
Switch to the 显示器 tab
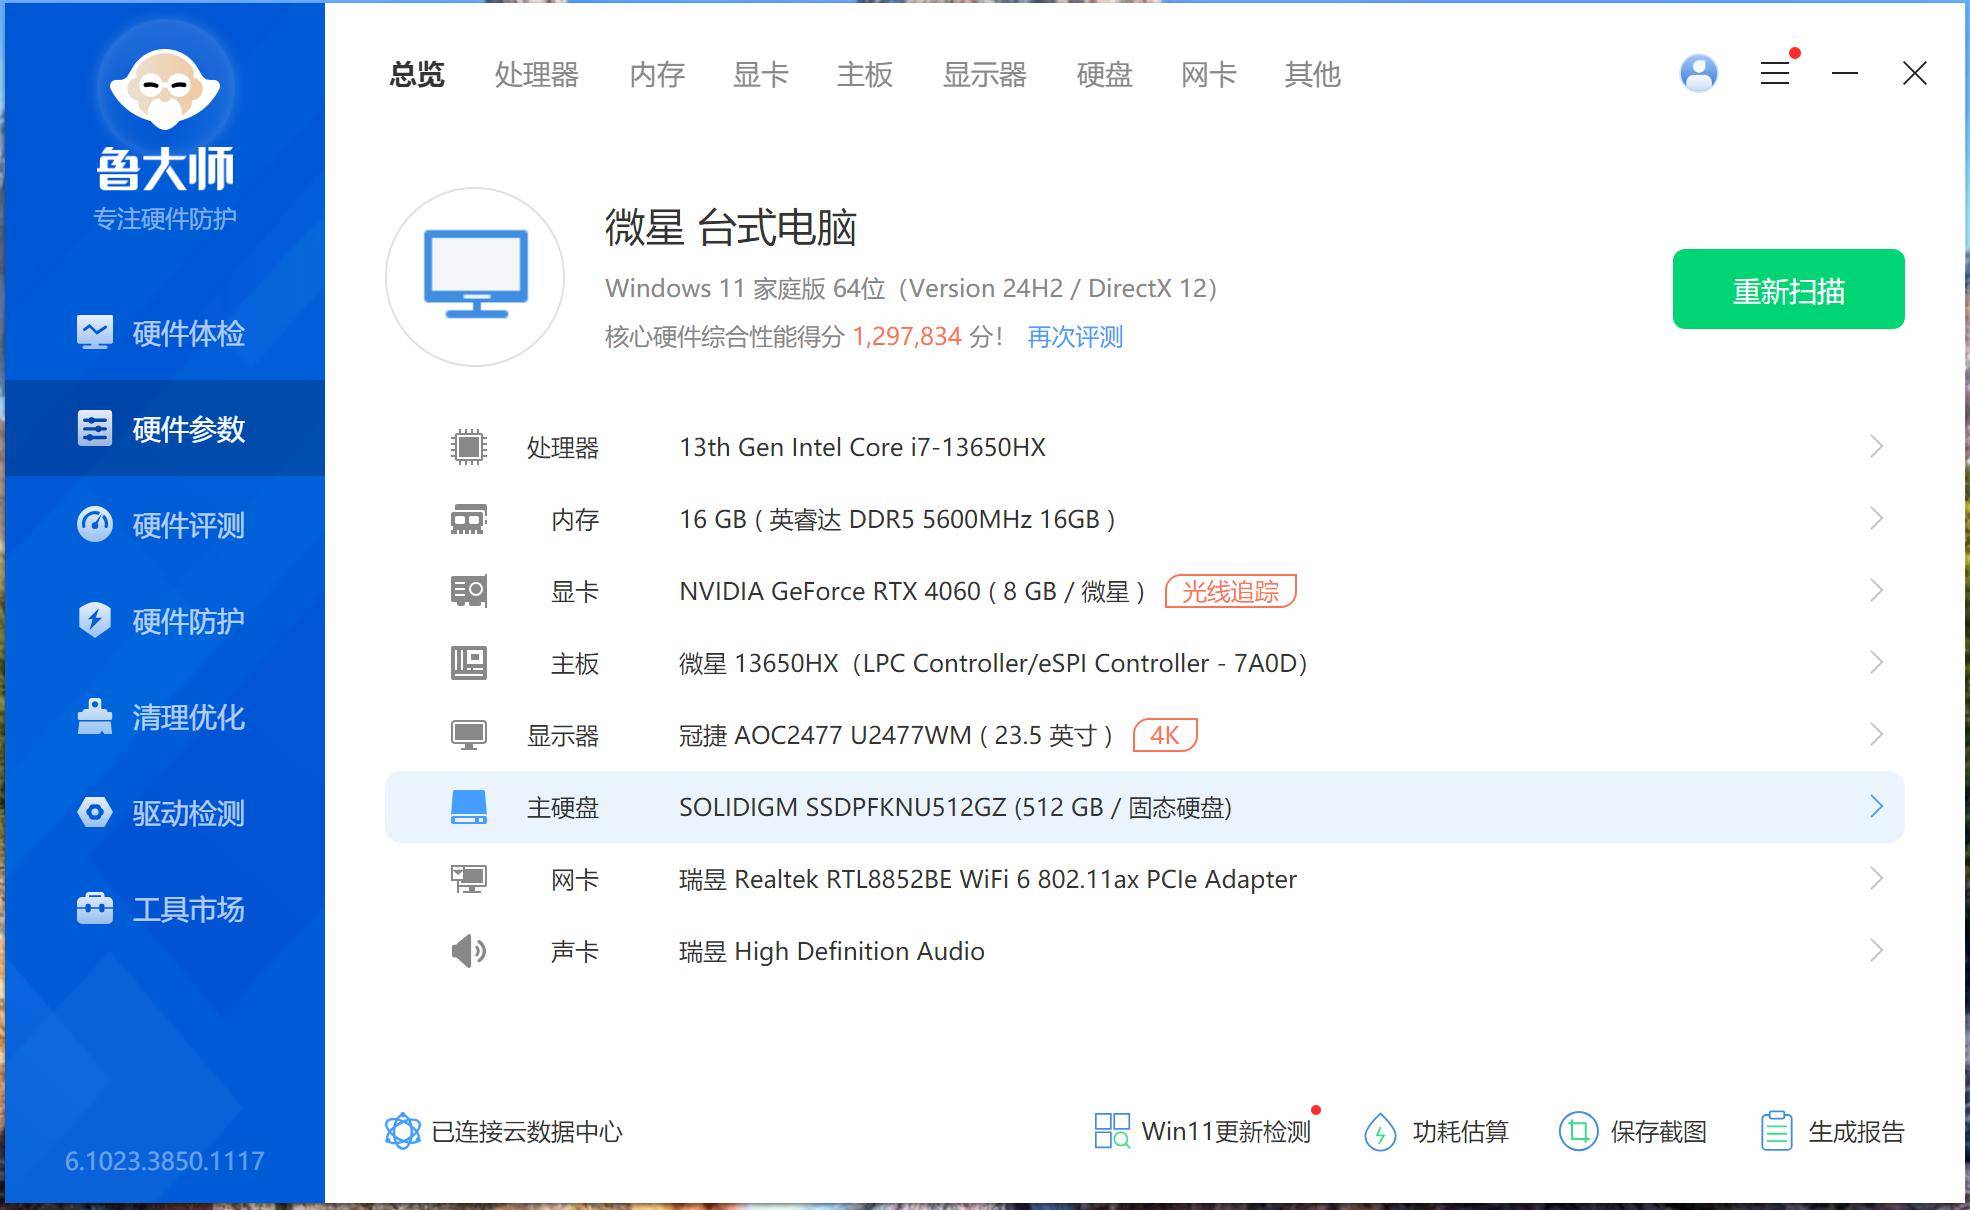click(984, 74)
